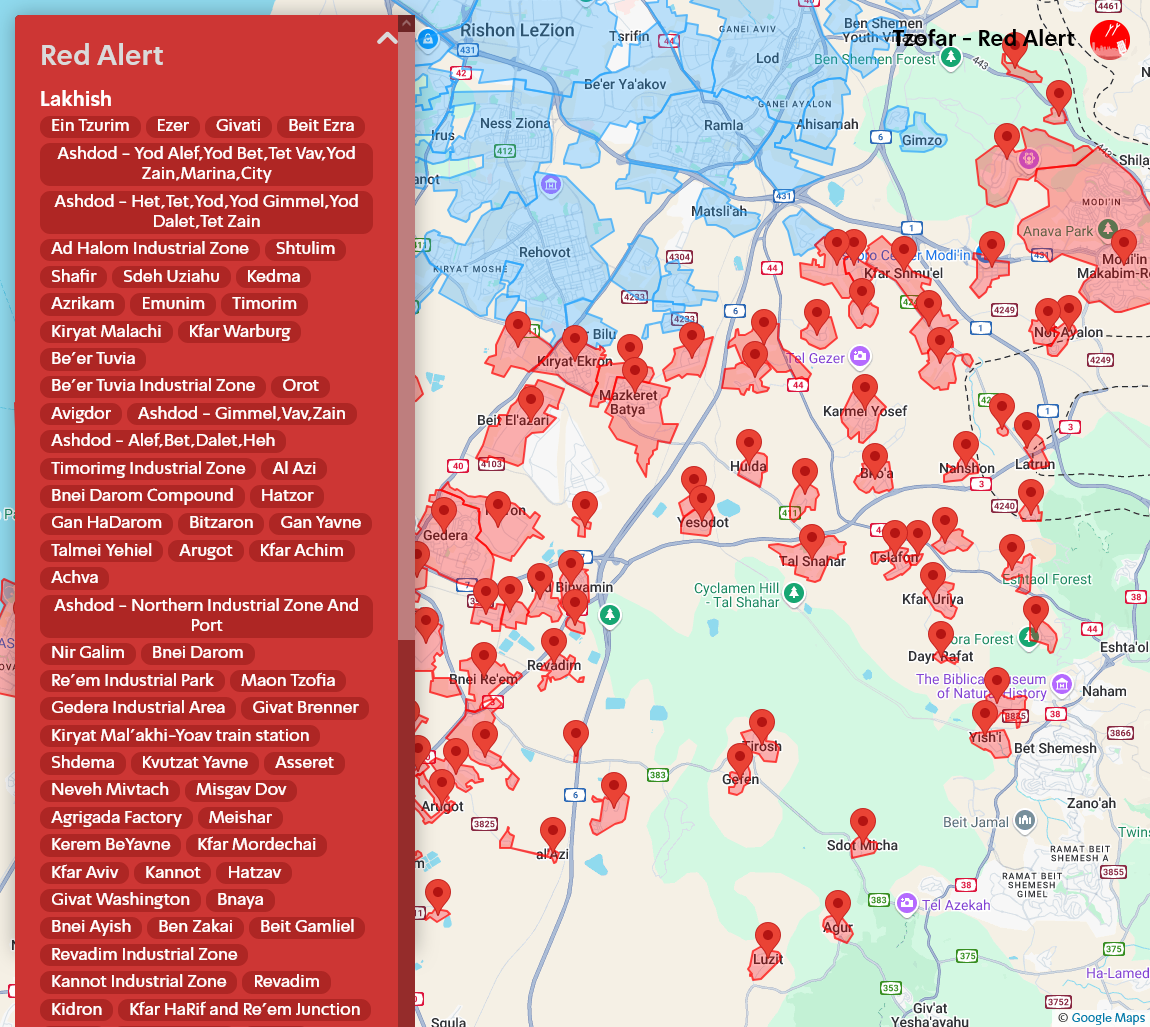1150x1027 pixels.
Task: Select the Ad Halom Industrial Zone tag
Action: coord(150,249)
